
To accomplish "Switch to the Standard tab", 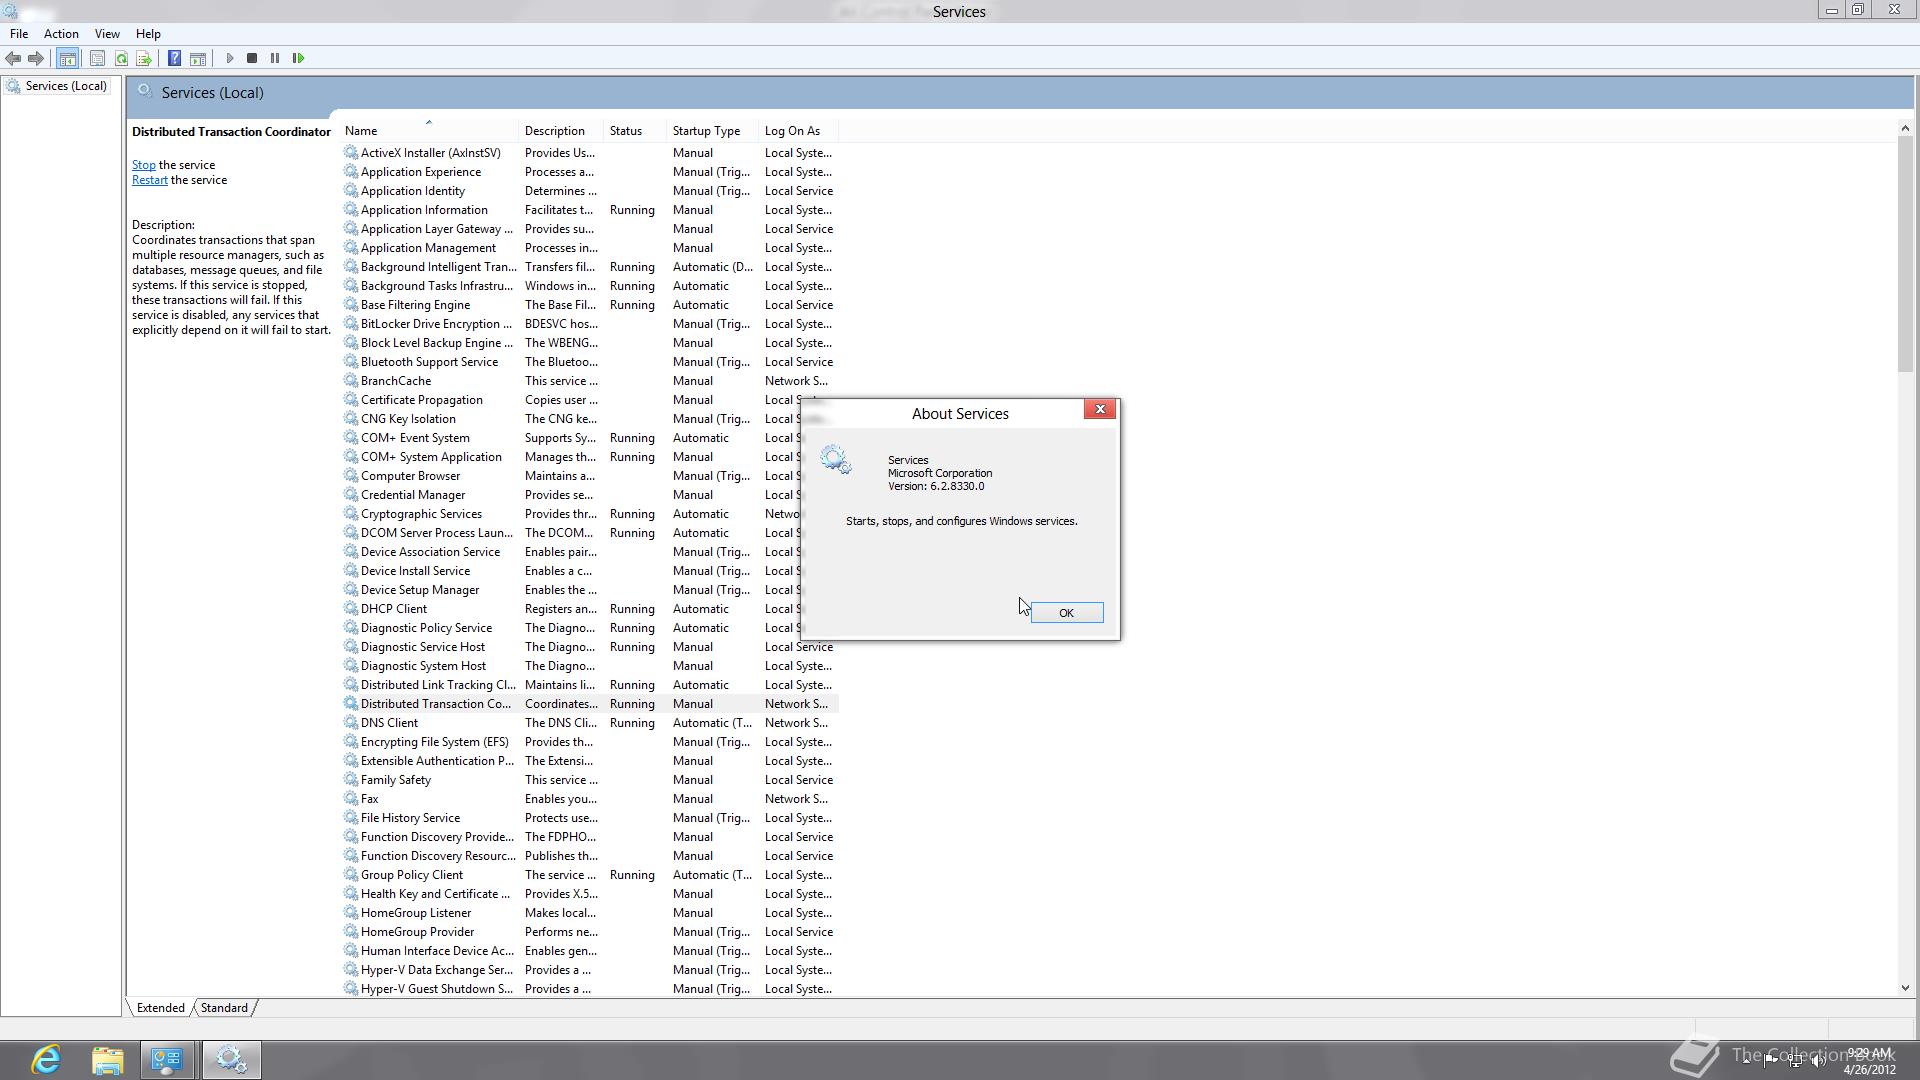I will pos(224,1008).
